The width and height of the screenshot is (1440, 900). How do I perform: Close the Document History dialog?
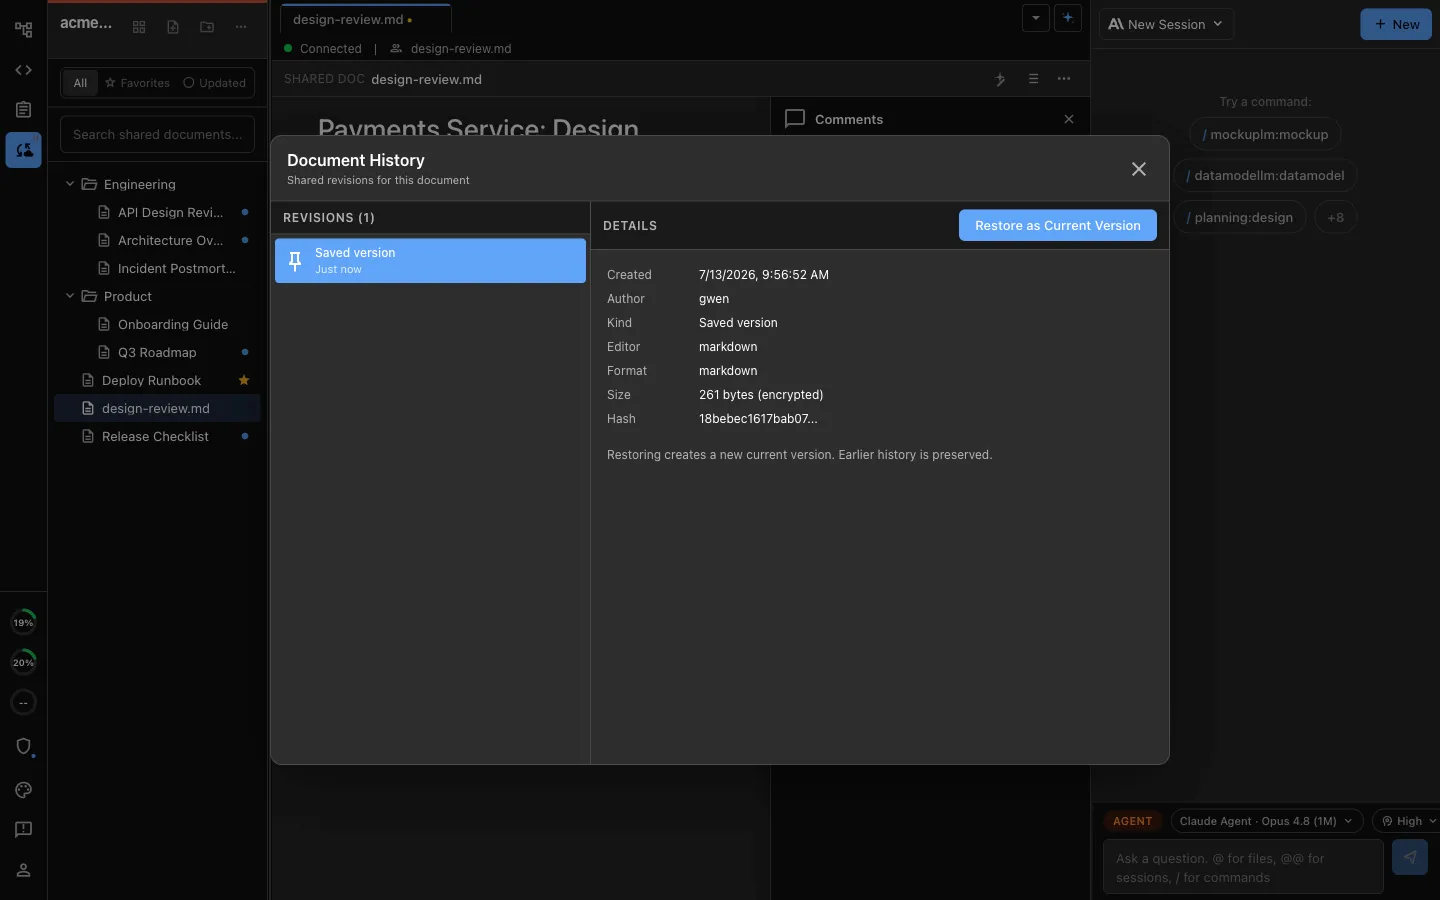pos(1139,169)
